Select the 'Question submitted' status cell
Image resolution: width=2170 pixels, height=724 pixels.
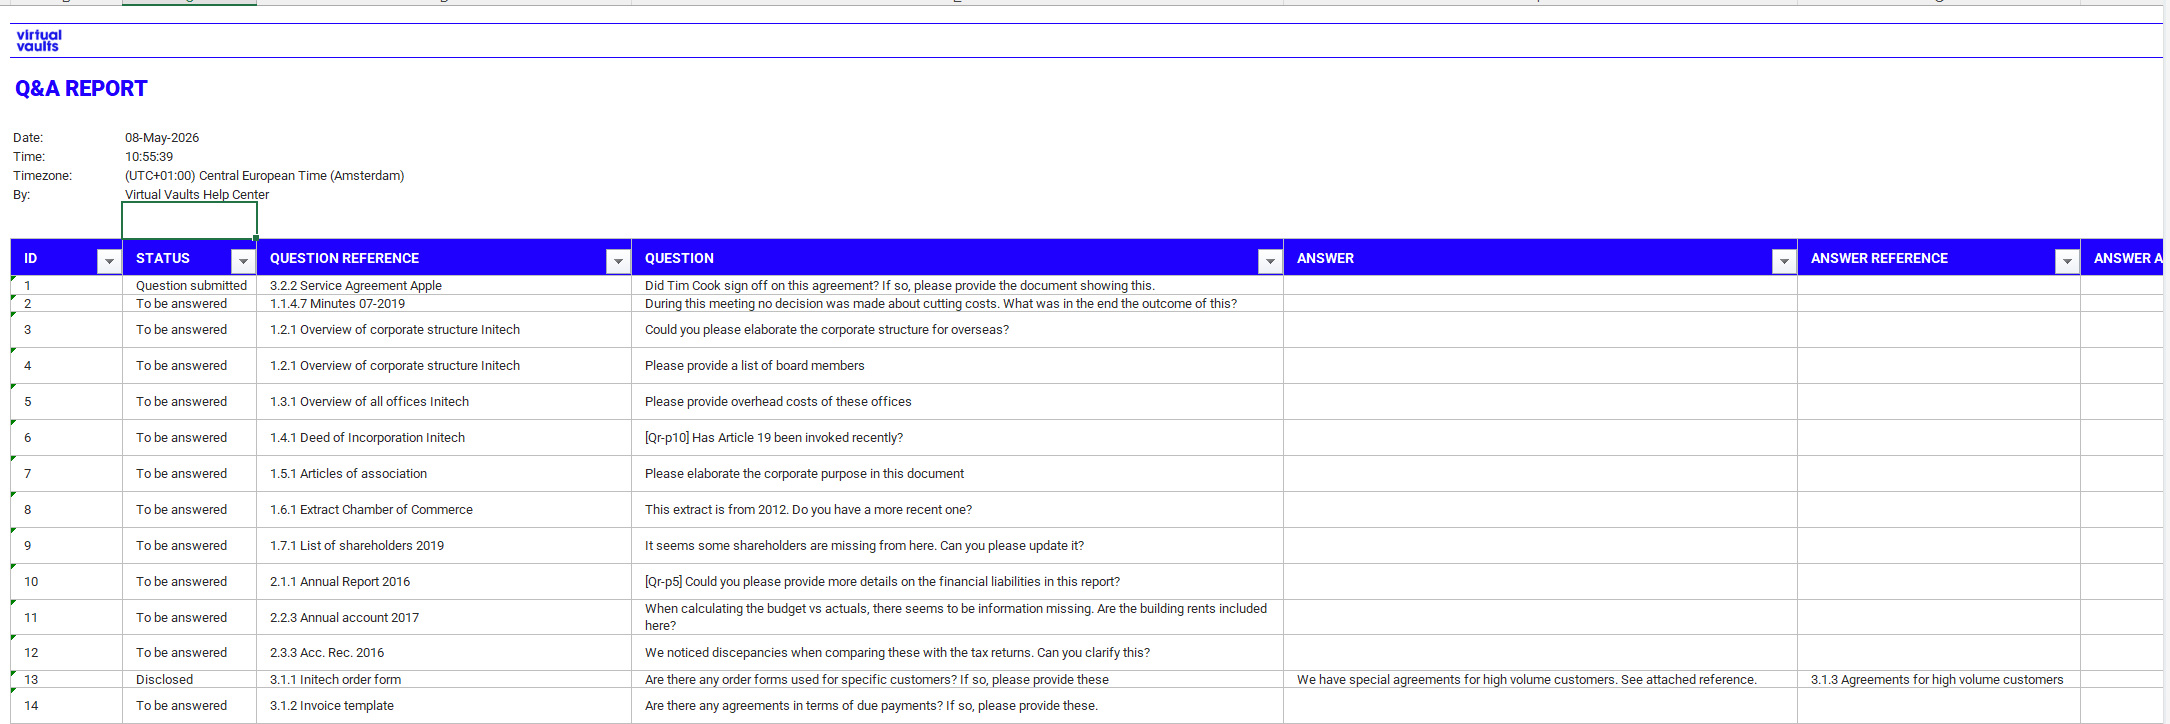click(x=191, y=285)
